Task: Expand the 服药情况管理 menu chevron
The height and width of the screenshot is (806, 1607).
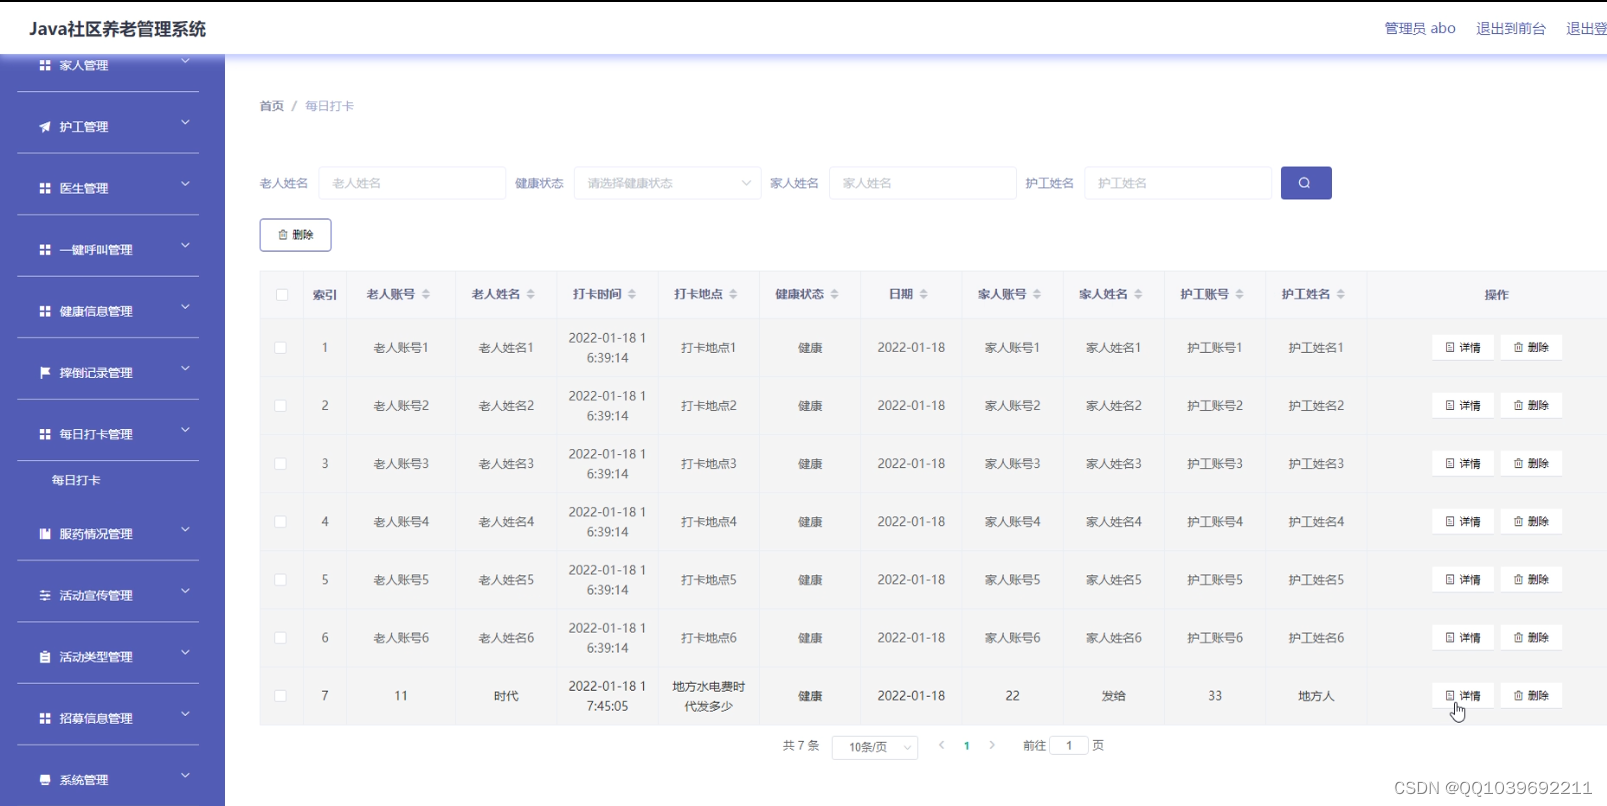Action: click(185, 530)
